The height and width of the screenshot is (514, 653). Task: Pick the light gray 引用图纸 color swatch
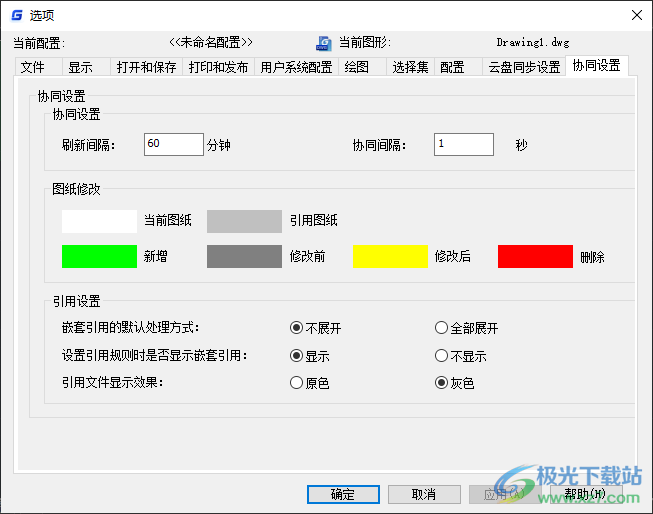tap(244, 221)
